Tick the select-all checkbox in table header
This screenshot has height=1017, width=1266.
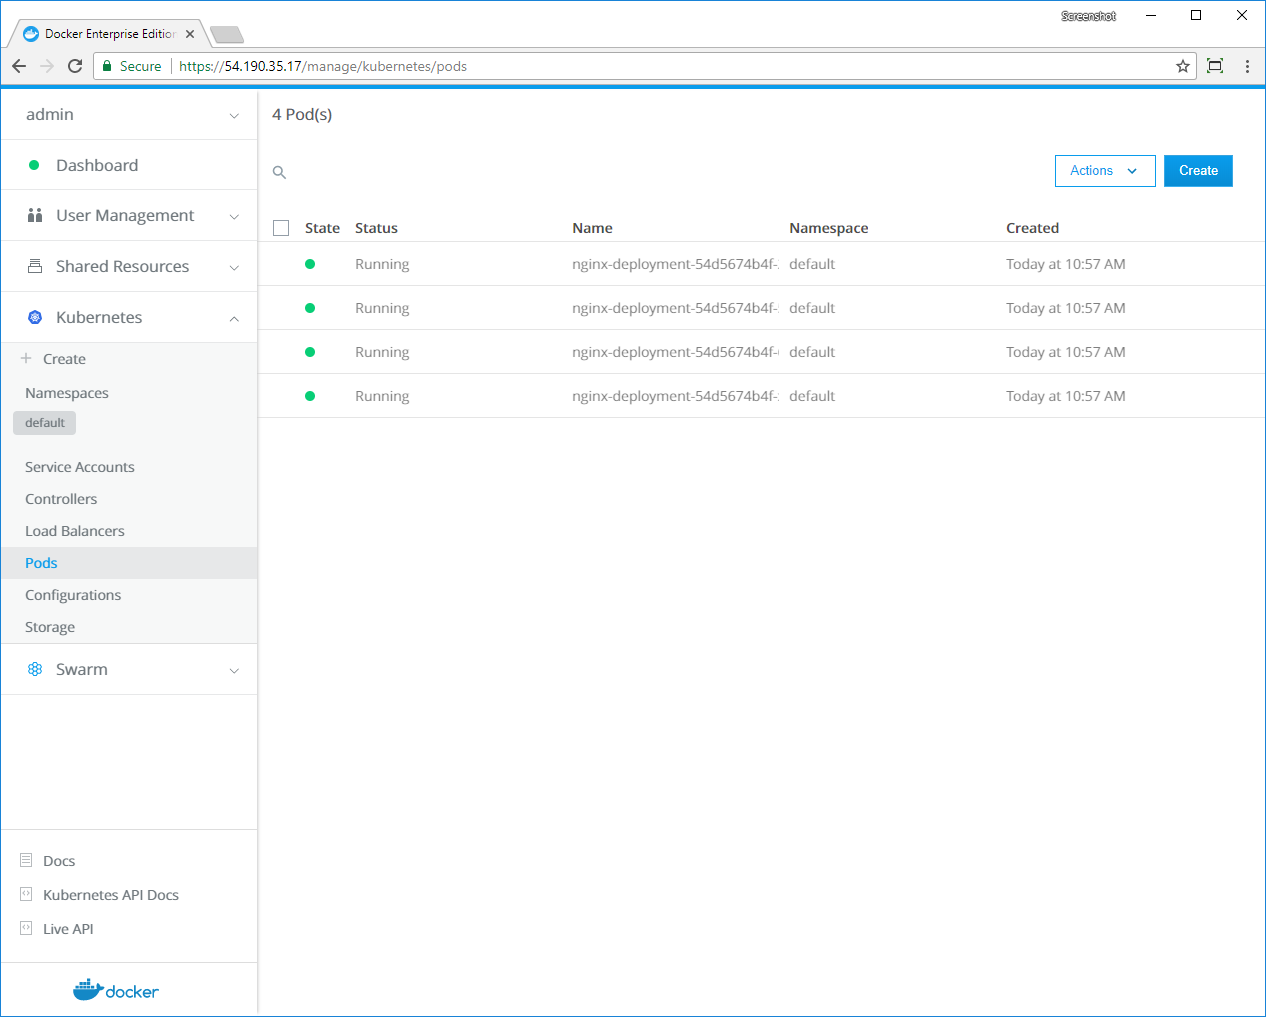point(281,228)
